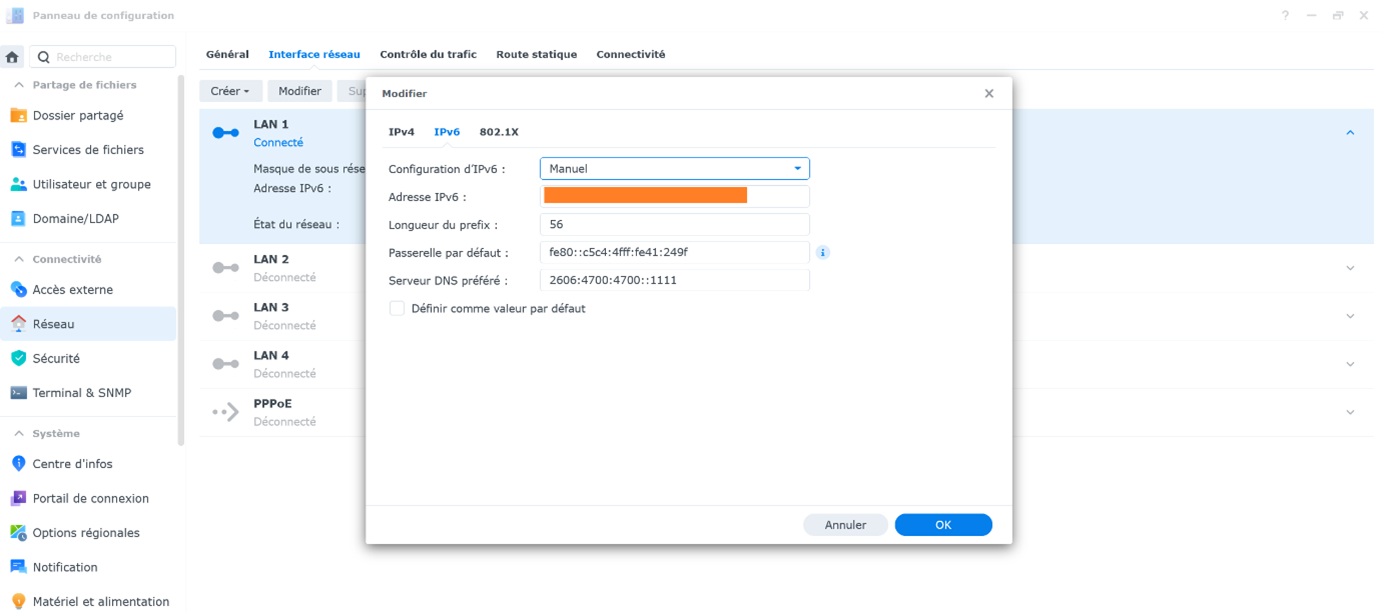
Task: Open the Contrôle du trafic tab
Action: click(x=428, y=55)
